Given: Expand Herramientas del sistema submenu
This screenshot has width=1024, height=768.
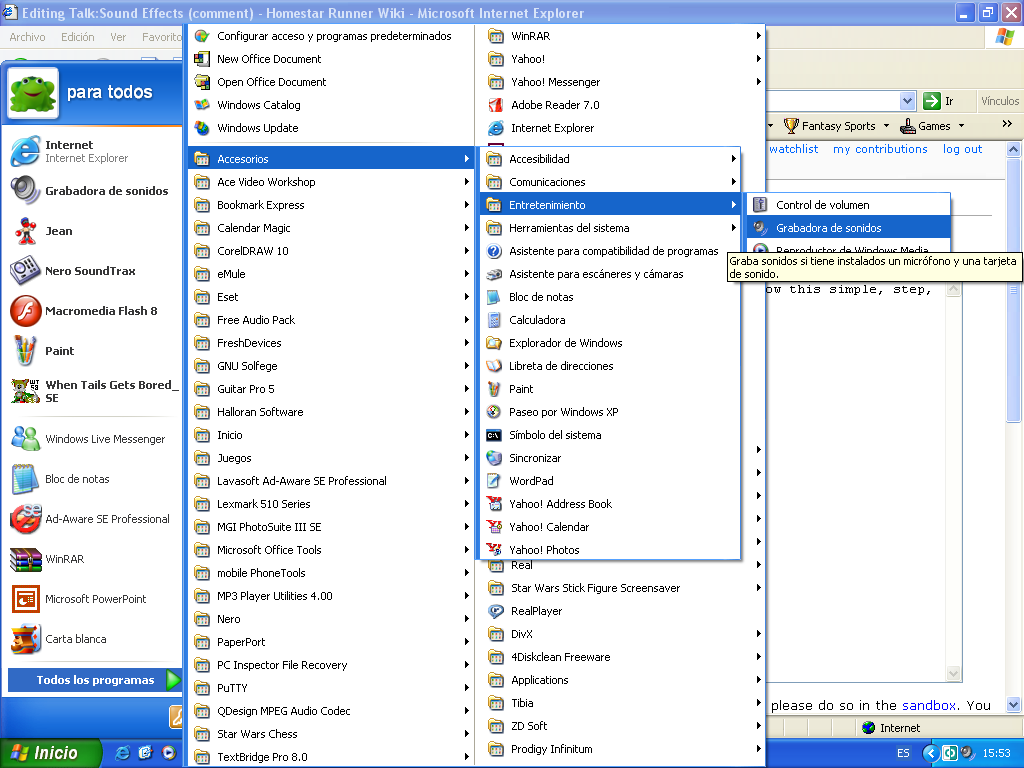Looking at the screenshot, I should pos(610,228).
